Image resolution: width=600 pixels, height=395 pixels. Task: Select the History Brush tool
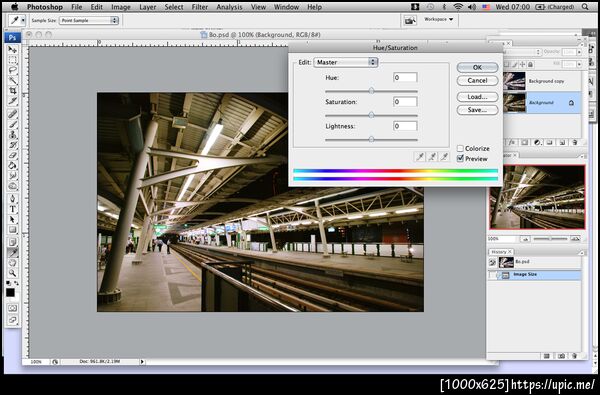click(x=13, y=145)
